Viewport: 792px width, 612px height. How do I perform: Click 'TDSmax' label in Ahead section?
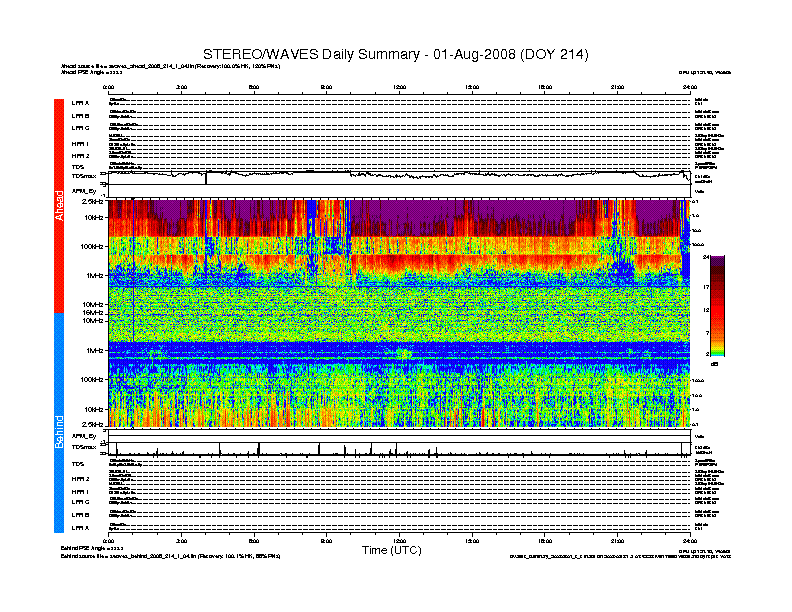pos(83,176)
